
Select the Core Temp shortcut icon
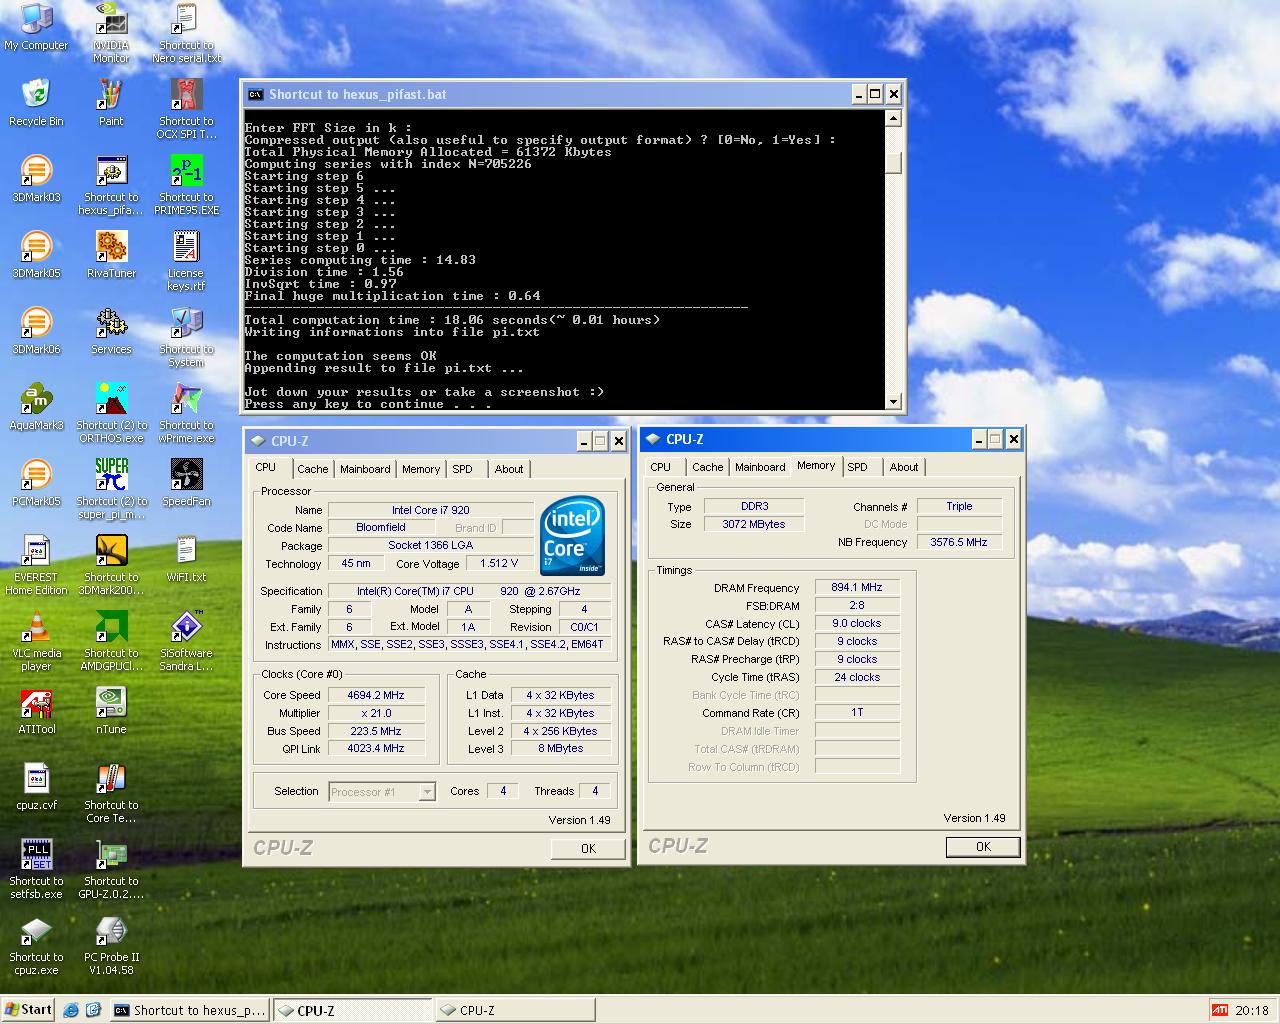[x=111, y=793]
